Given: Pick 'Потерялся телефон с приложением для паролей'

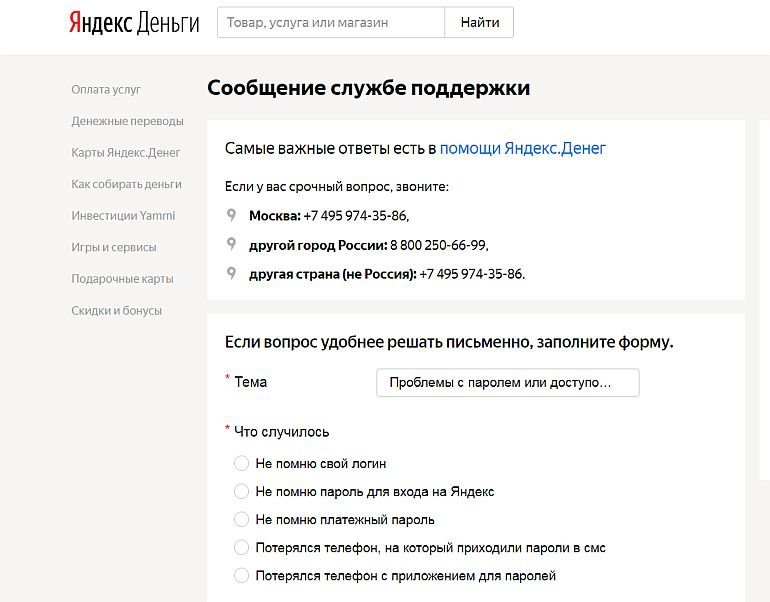Looking at the screenshot, I should (x=241, y=575).
